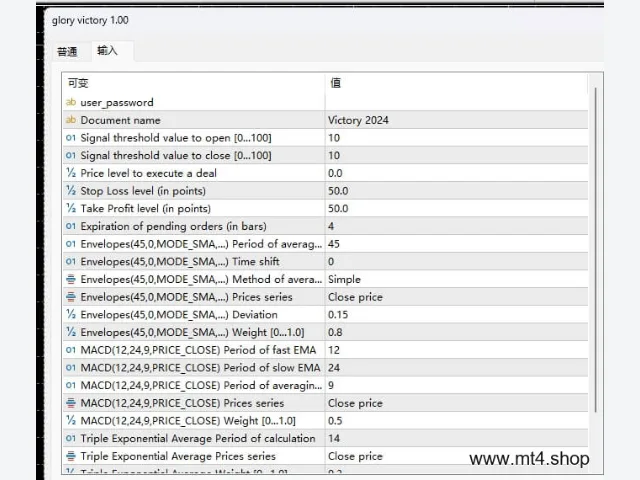Click enum icon for MACD Prices series
The image size is (640, 480).
[71, 403]
